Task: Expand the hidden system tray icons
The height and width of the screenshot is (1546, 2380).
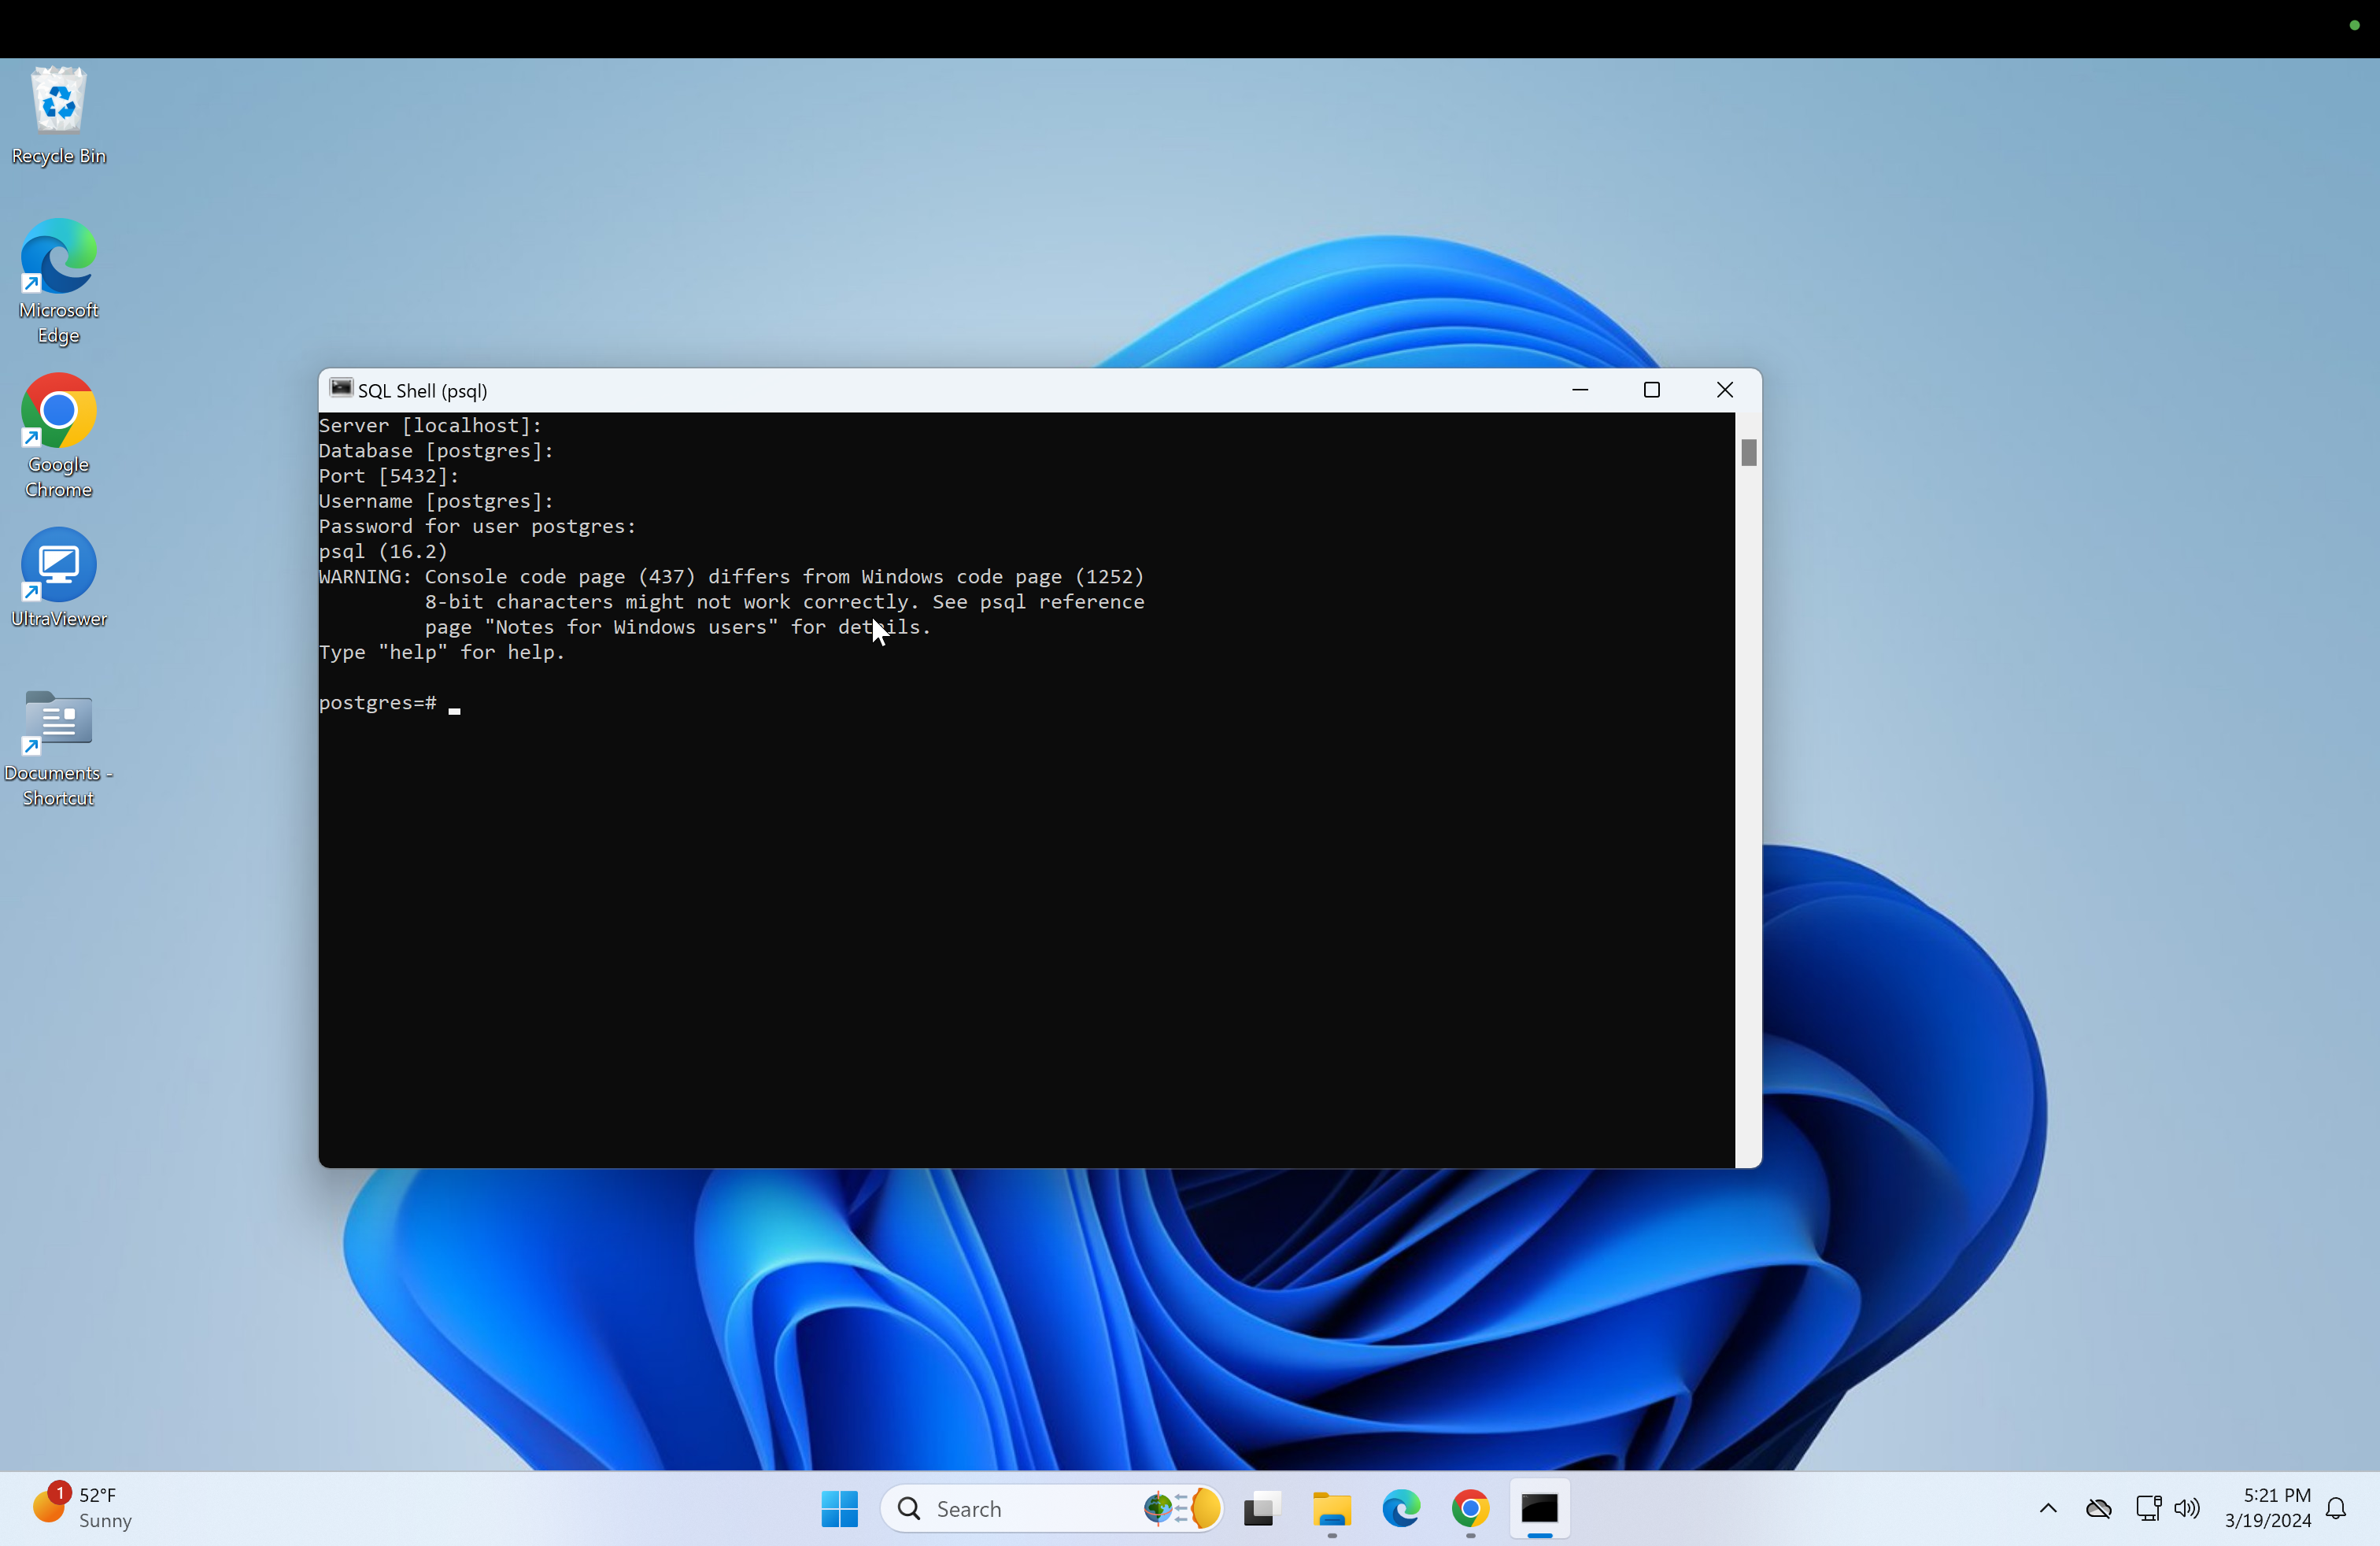Action: click(2047, 1508)
